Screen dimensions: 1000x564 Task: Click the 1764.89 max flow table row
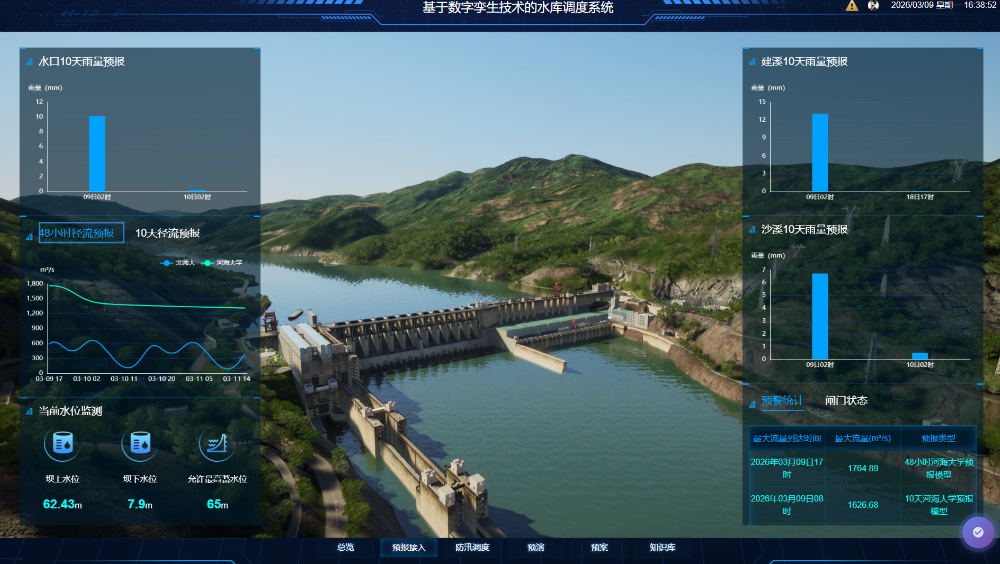[861, 468]
